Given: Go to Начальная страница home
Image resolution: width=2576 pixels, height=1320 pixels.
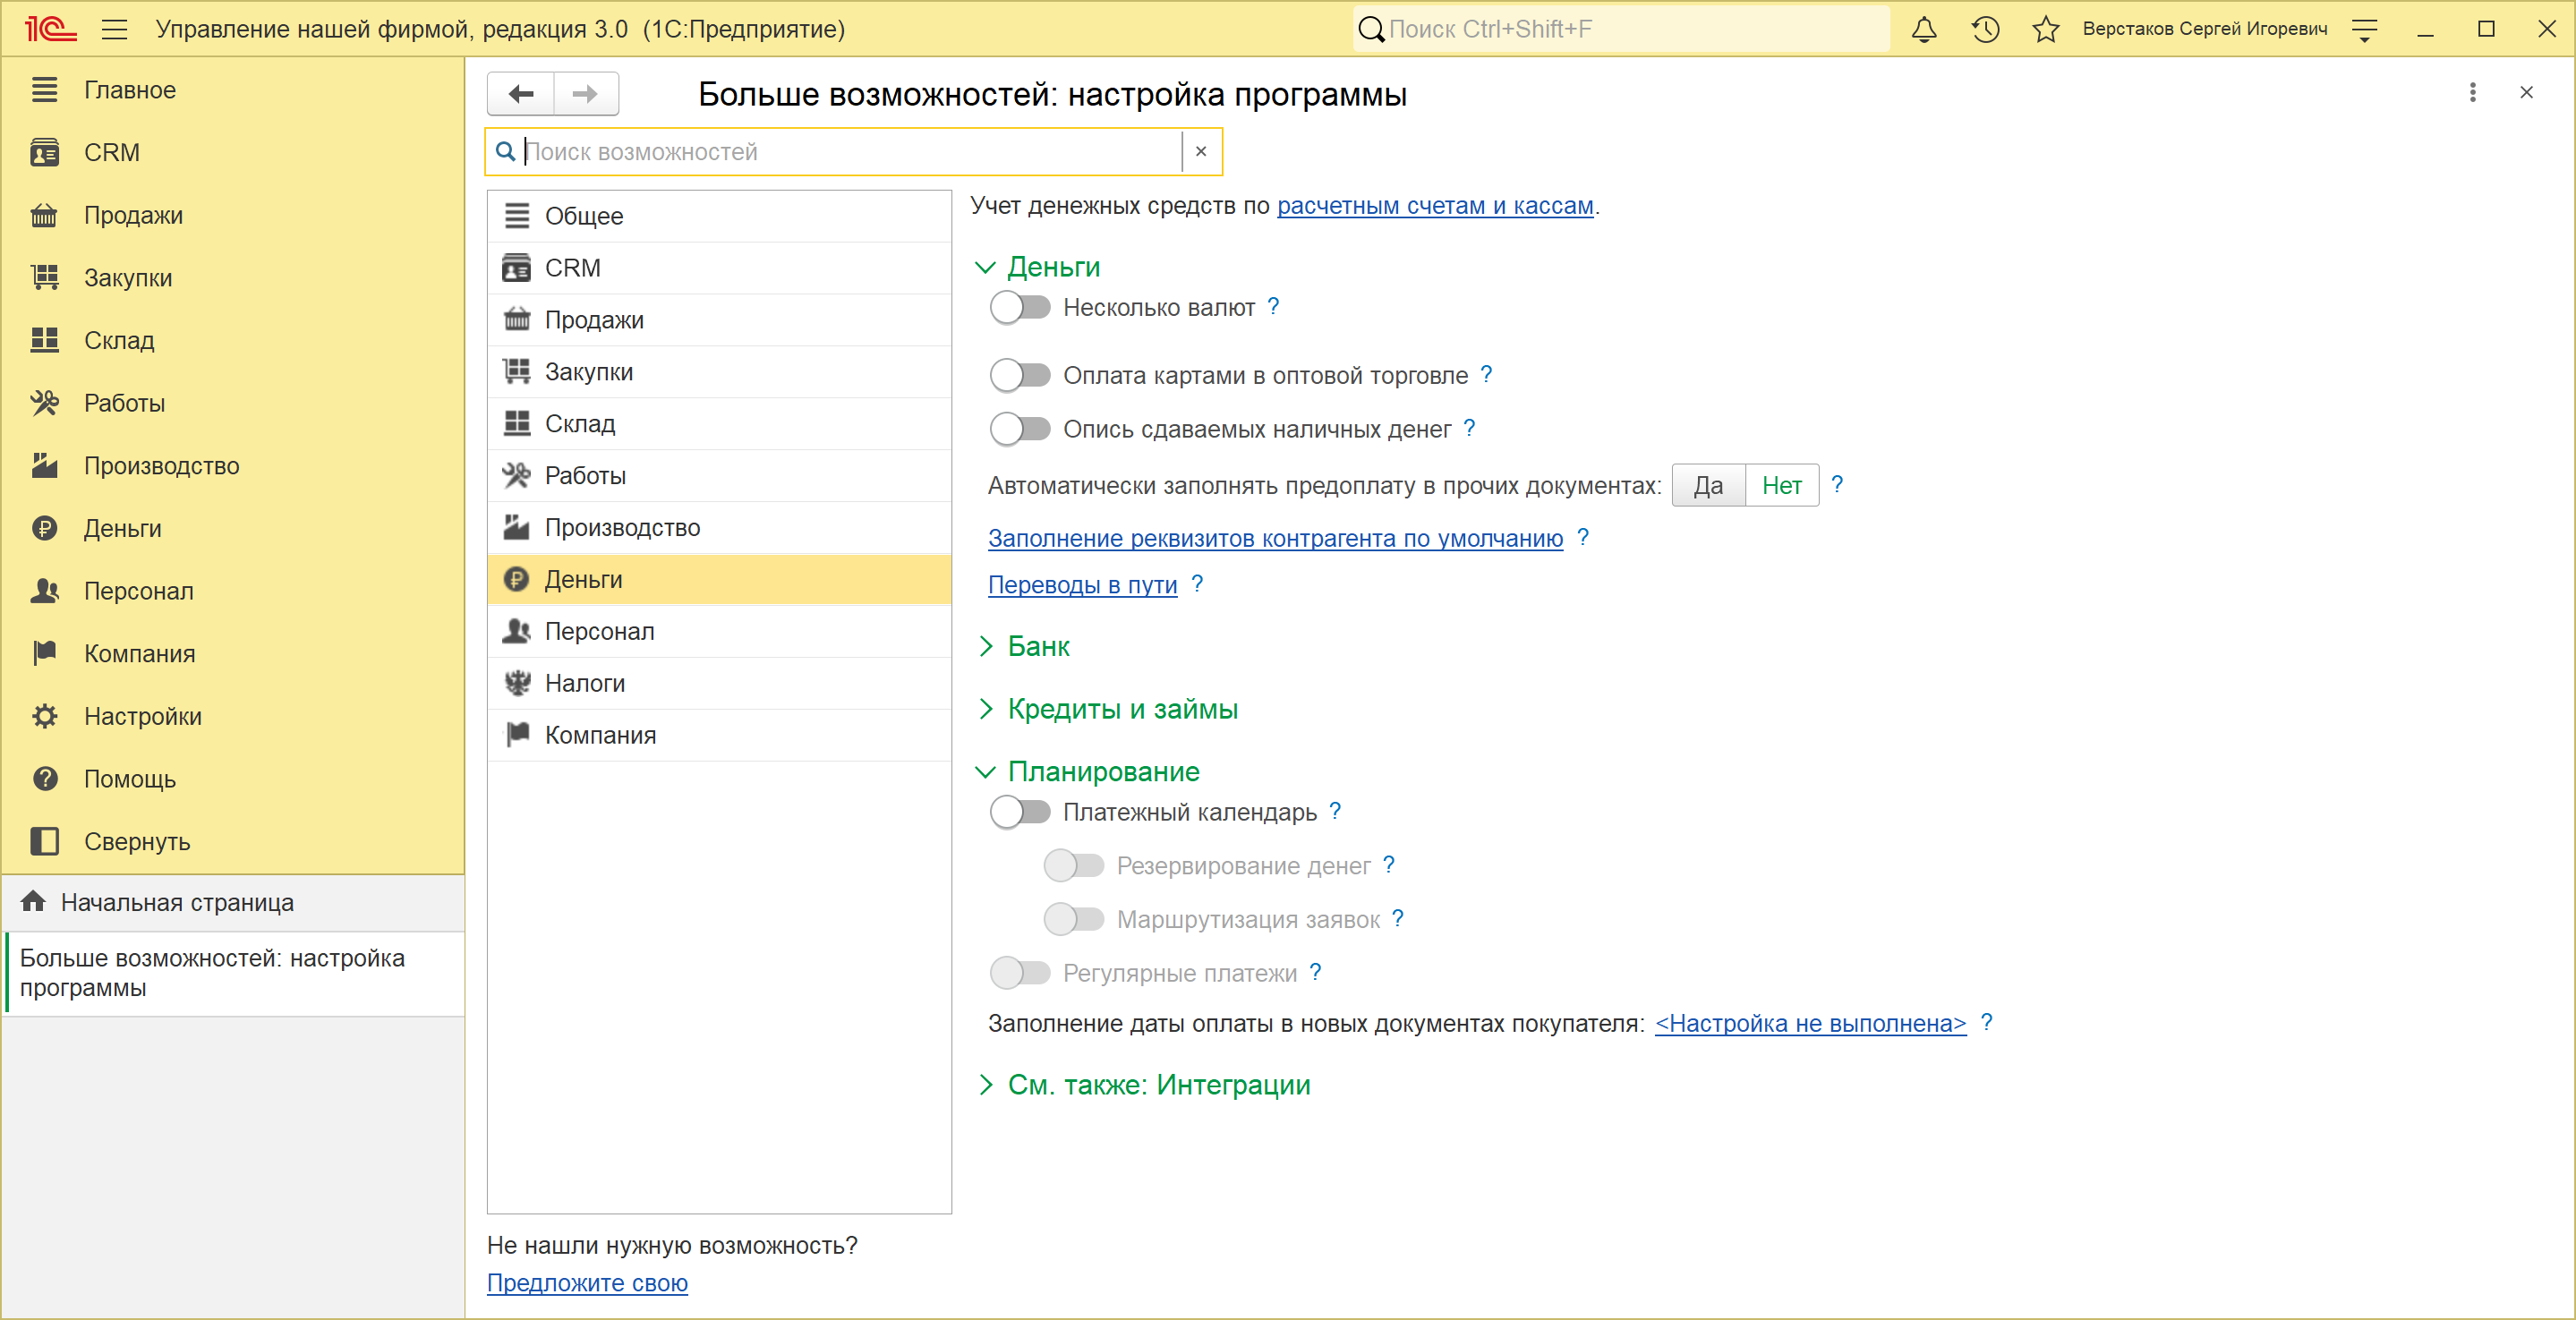Looking at the screenshot, I should coord(234,903).
